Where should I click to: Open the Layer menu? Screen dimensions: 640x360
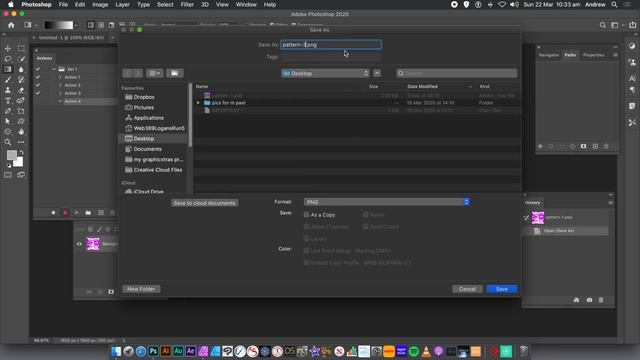point(122,4)
